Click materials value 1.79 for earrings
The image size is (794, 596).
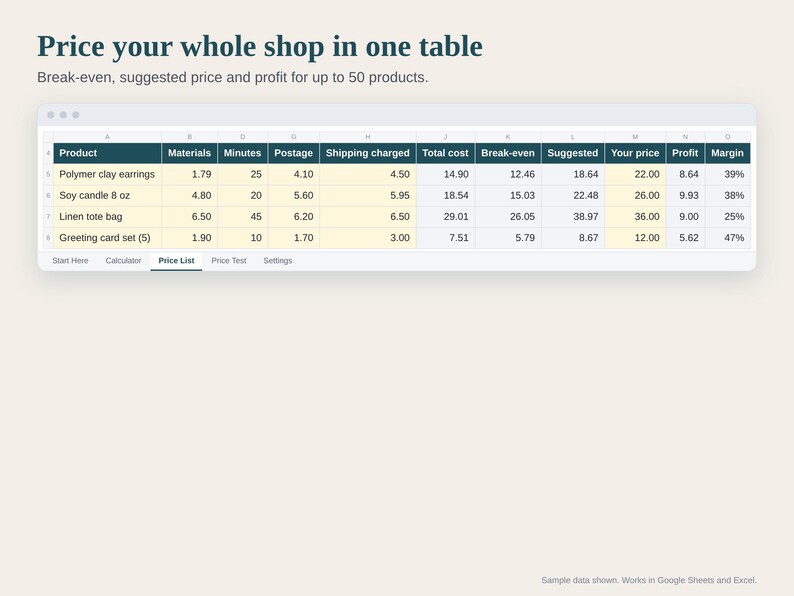189,174
